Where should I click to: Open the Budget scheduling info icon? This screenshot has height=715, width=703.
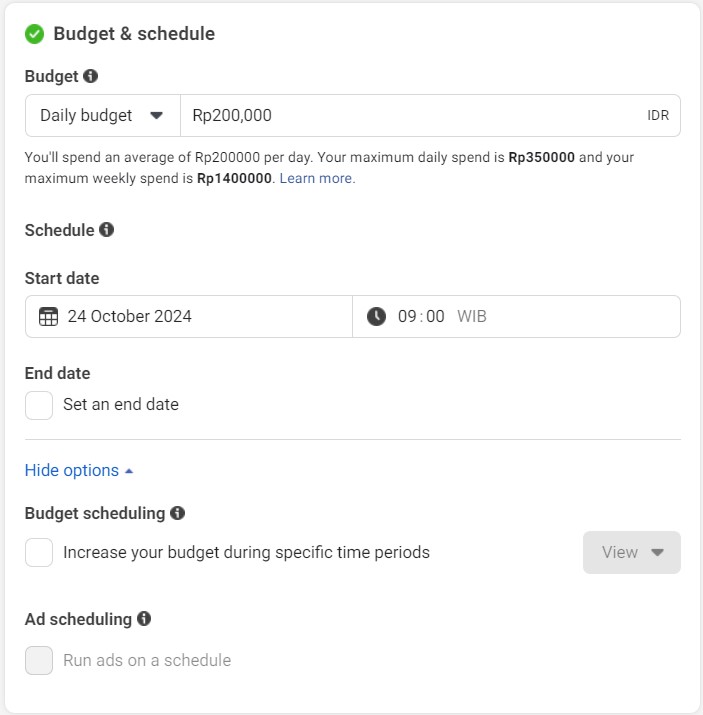(177, 513)
